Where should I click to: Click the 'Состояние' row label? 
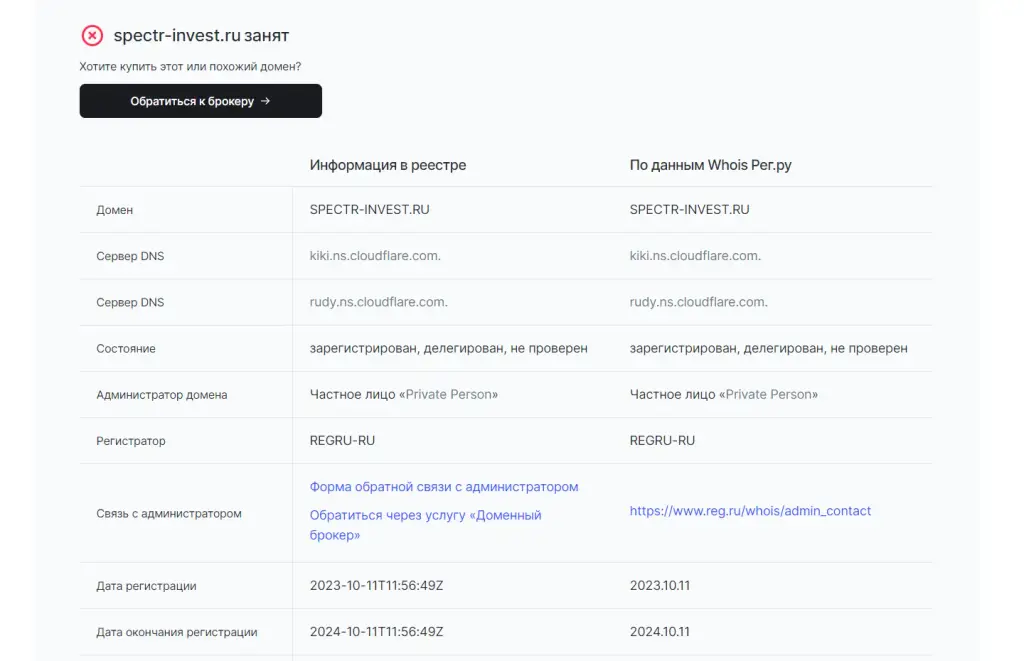tap(126, 349)
